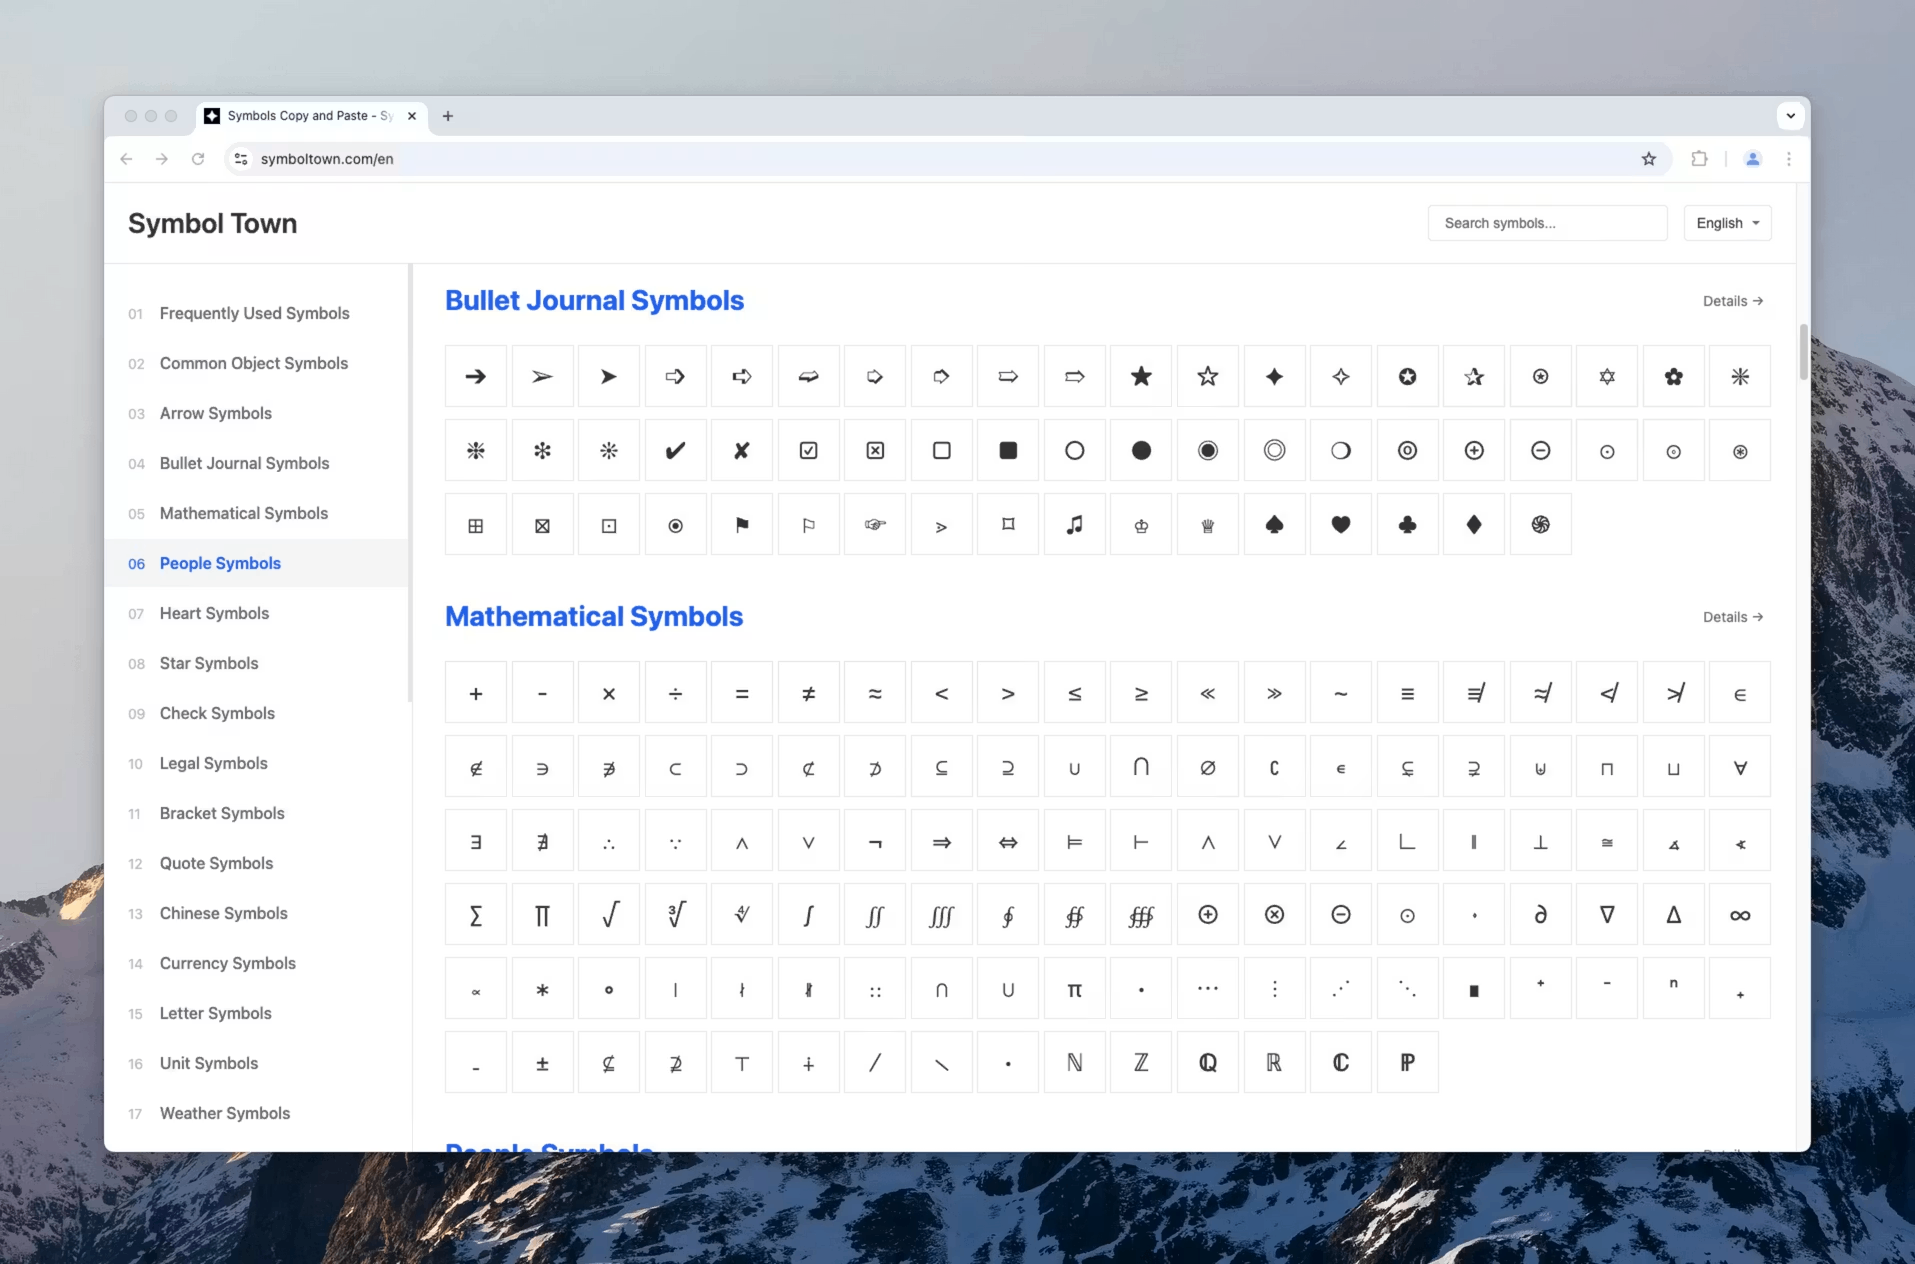Image resolution: width=1915 pixels, height=1264 pixels.
Task: Copy the not equal sign symbol
Action: (808, 692)
